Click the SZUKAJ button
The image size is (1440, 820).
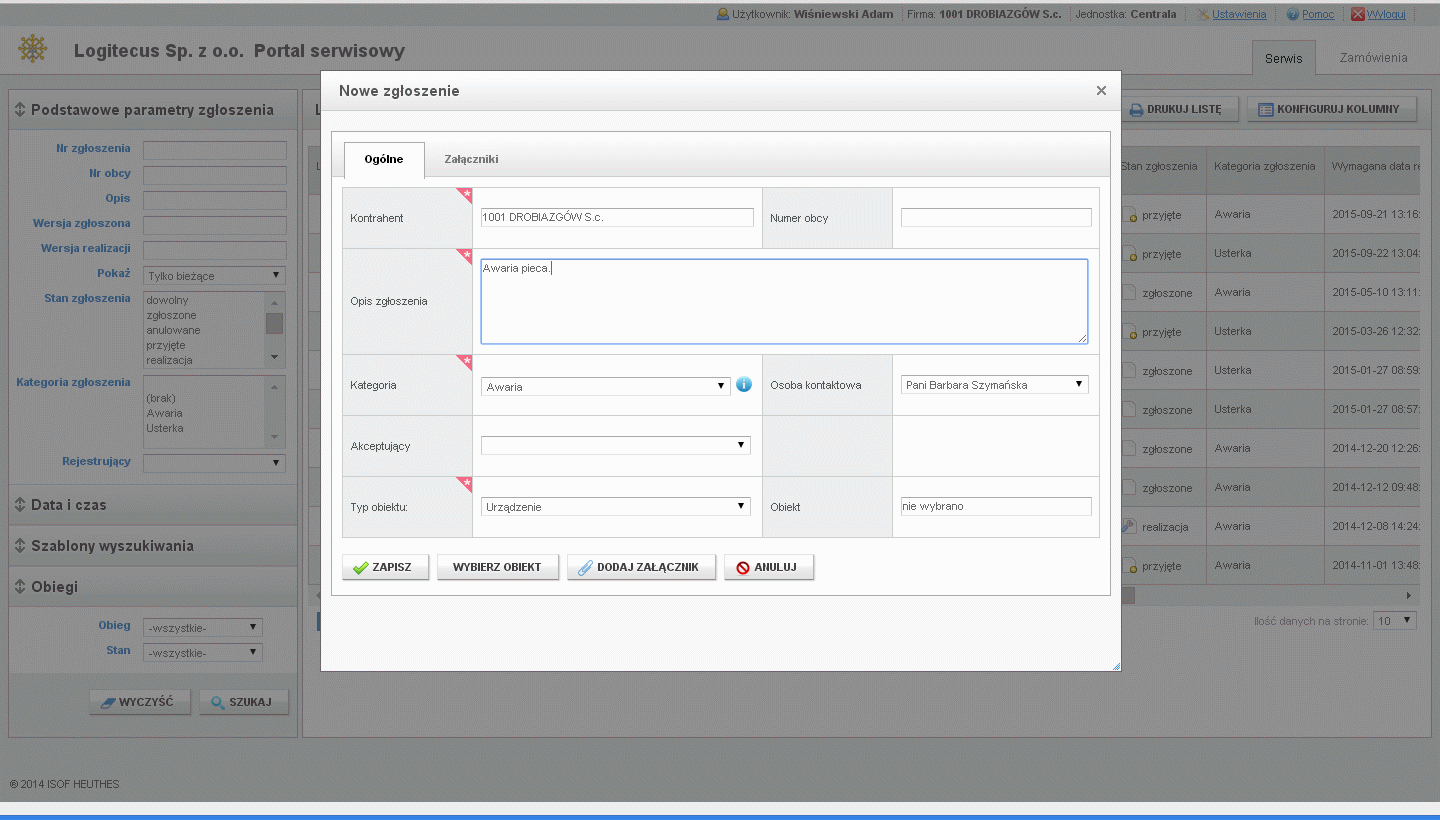[244, 702]
